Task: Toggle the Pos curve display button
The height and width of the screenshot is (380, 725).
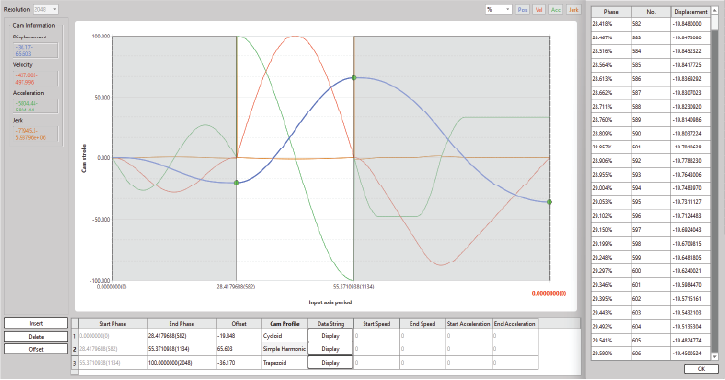Action: pyautogui.click(x=522, y=10)
